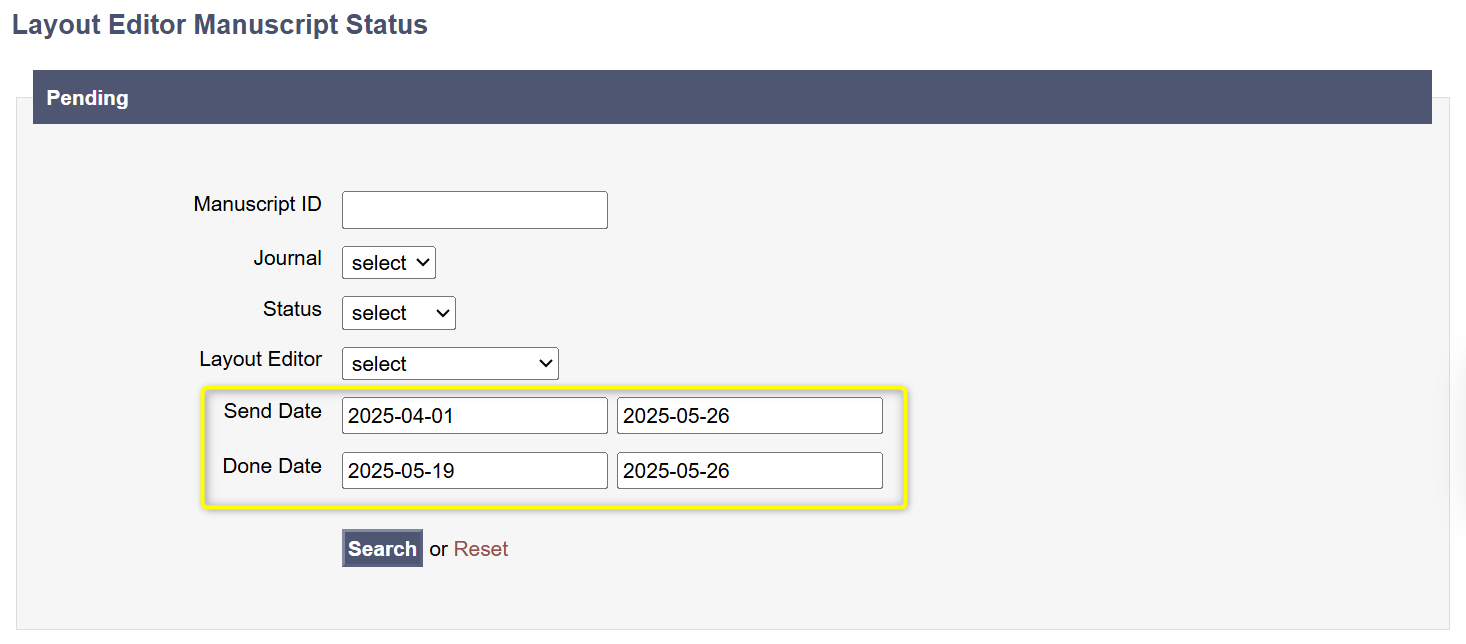Open the Journal dropdown
The image size is (1466, 644).
point(389,263)
